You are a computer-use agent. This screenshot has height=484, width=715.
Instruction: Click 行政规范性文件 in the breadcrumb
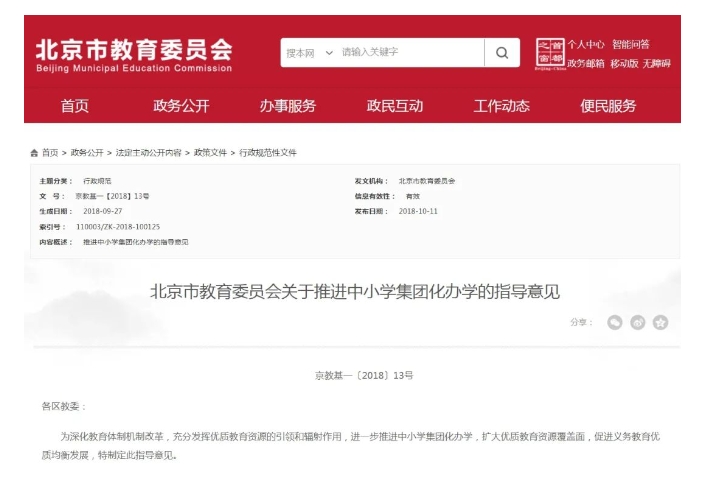[268, 153]
